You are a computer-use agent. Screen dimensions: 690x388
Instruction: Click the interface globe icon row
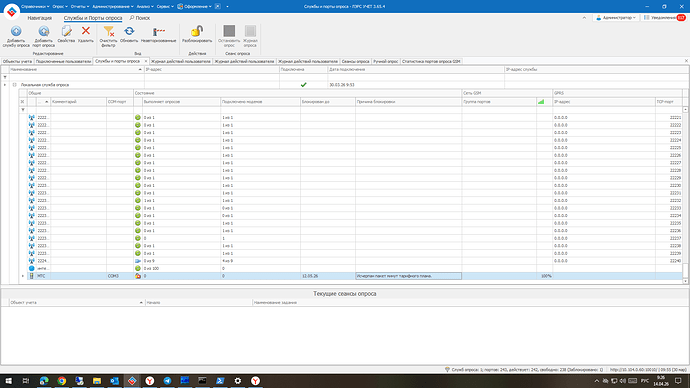coord(32,268)
